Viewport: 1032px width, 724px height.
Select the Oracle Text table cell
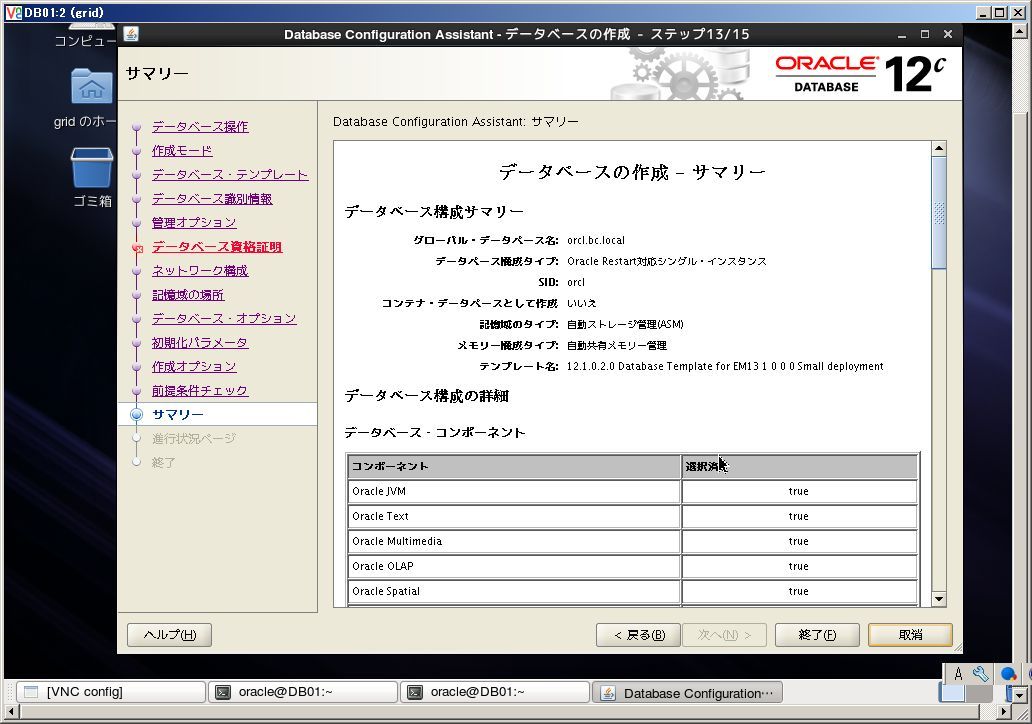click(513, 516)
